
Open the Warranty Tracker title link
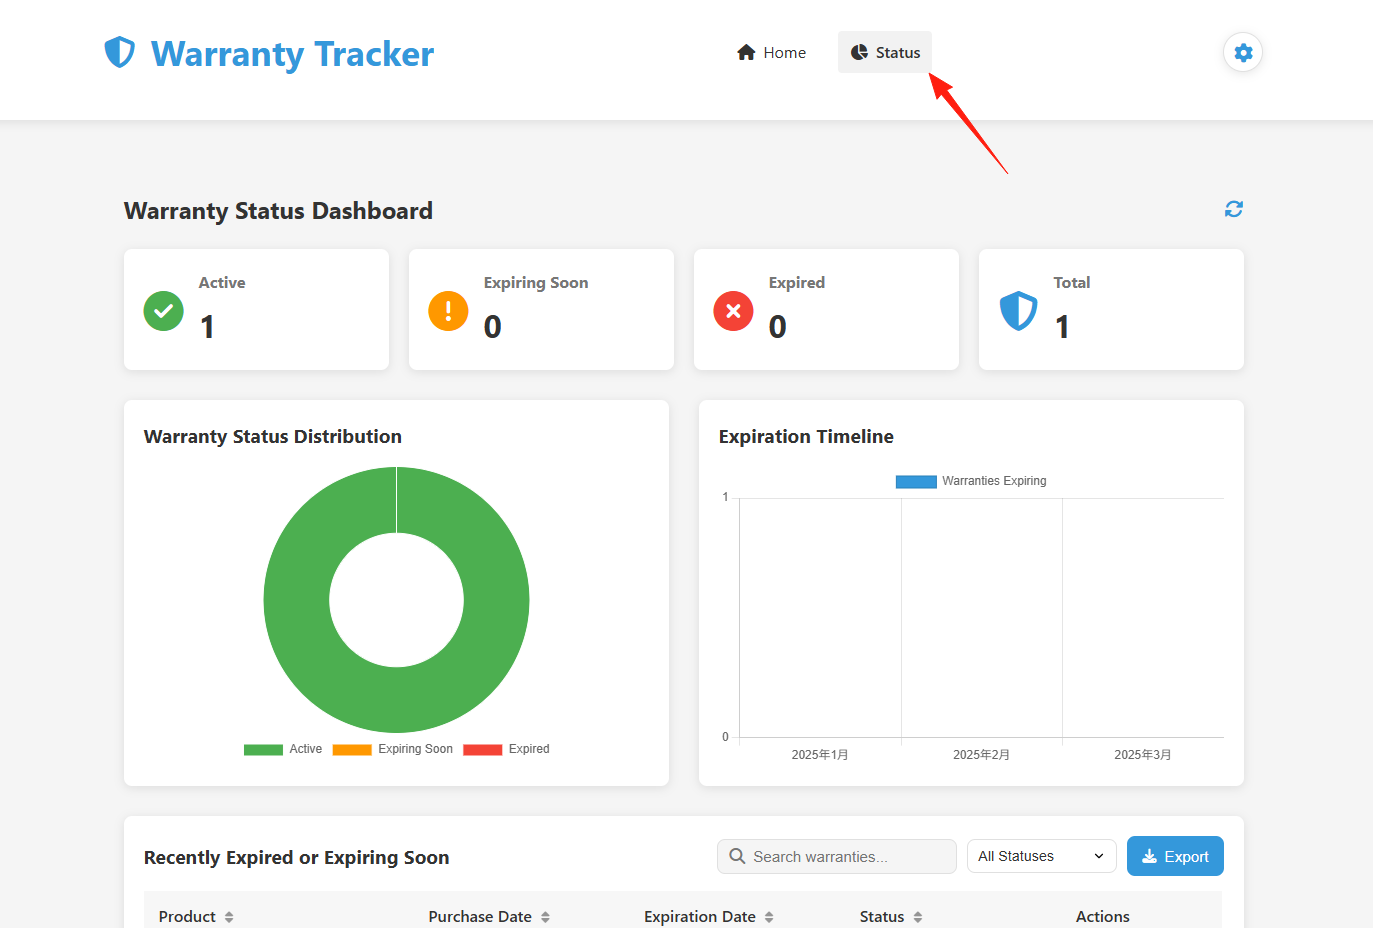pos(292,54)
